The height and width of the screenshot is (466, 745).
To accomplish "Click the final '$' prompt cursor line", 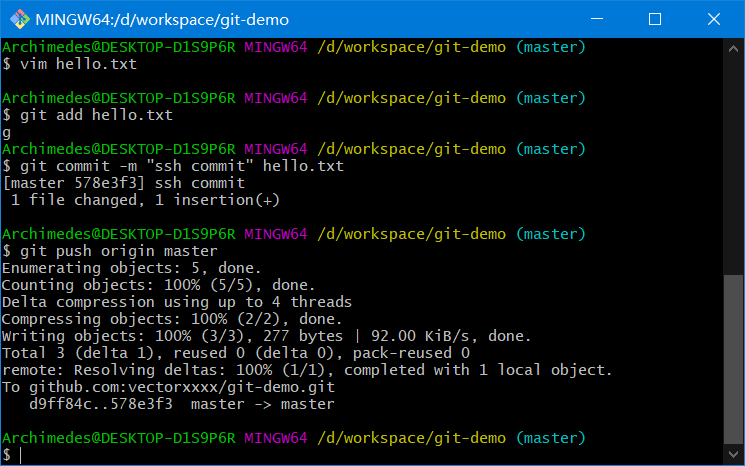I will coord(12,455).
